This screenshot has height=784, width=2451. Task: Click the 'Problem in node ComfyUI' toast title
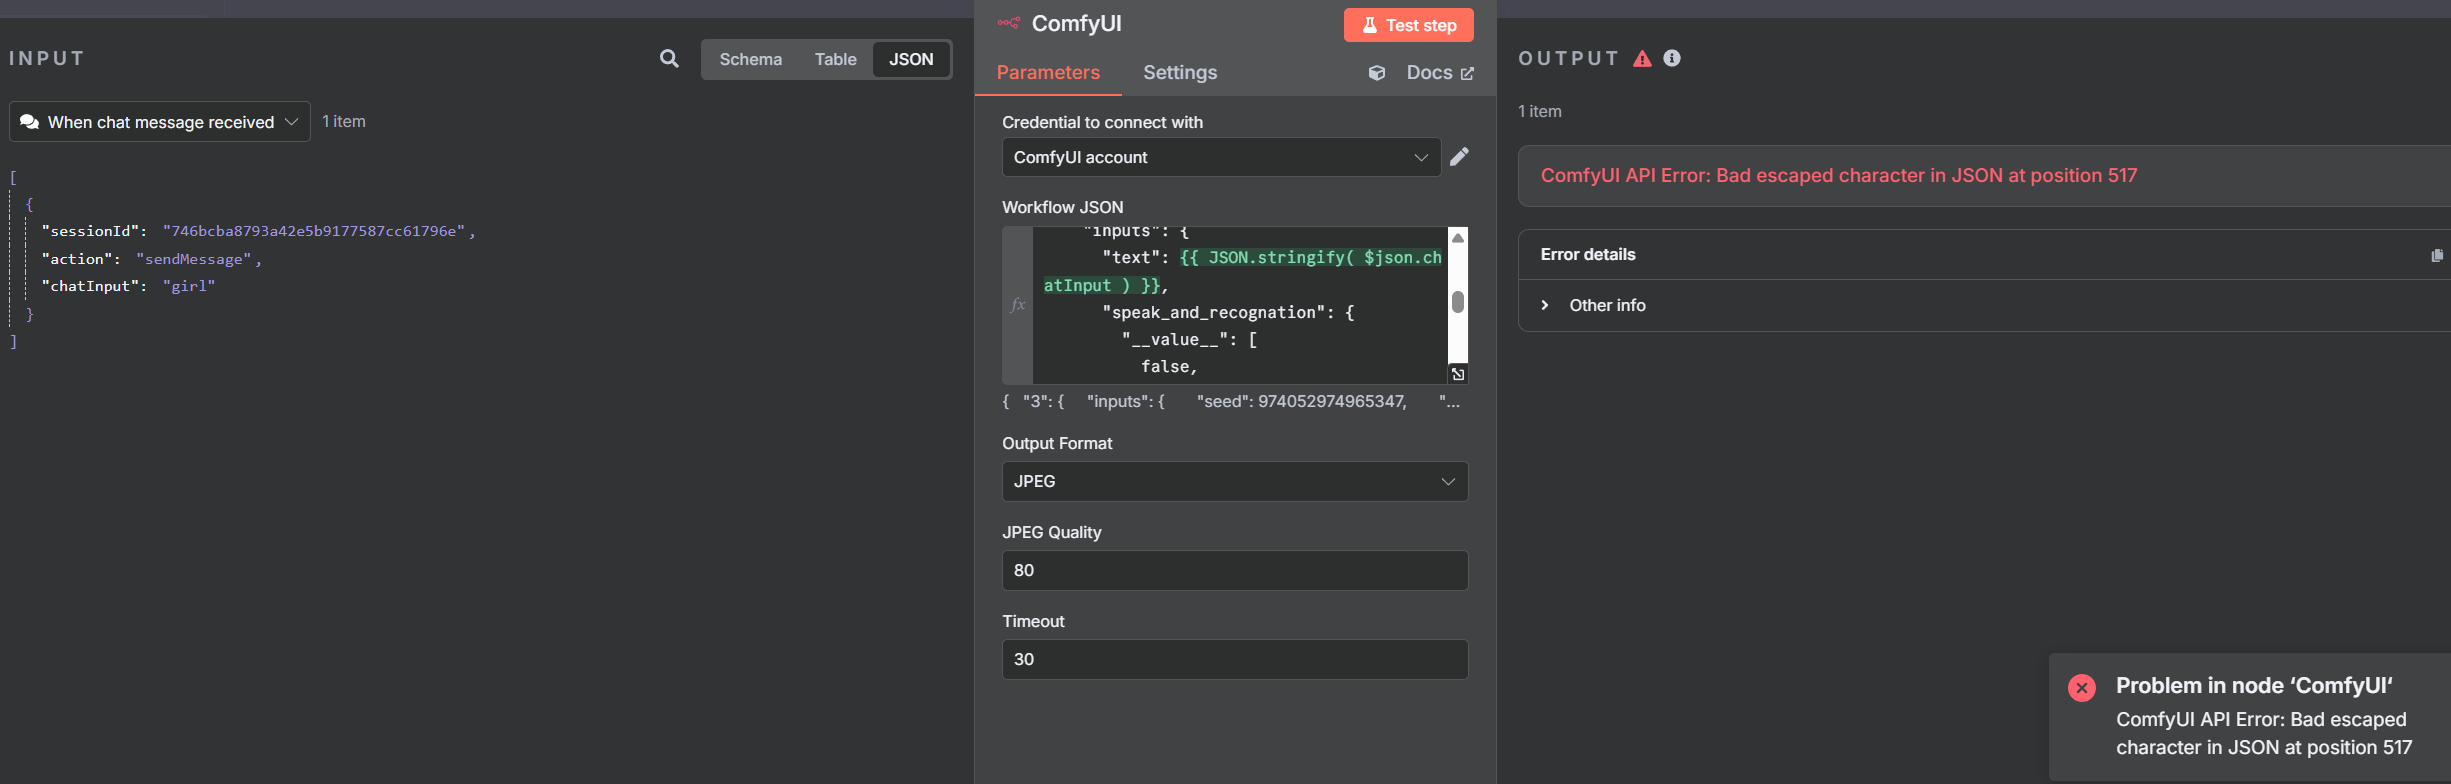coord(2254,686)
